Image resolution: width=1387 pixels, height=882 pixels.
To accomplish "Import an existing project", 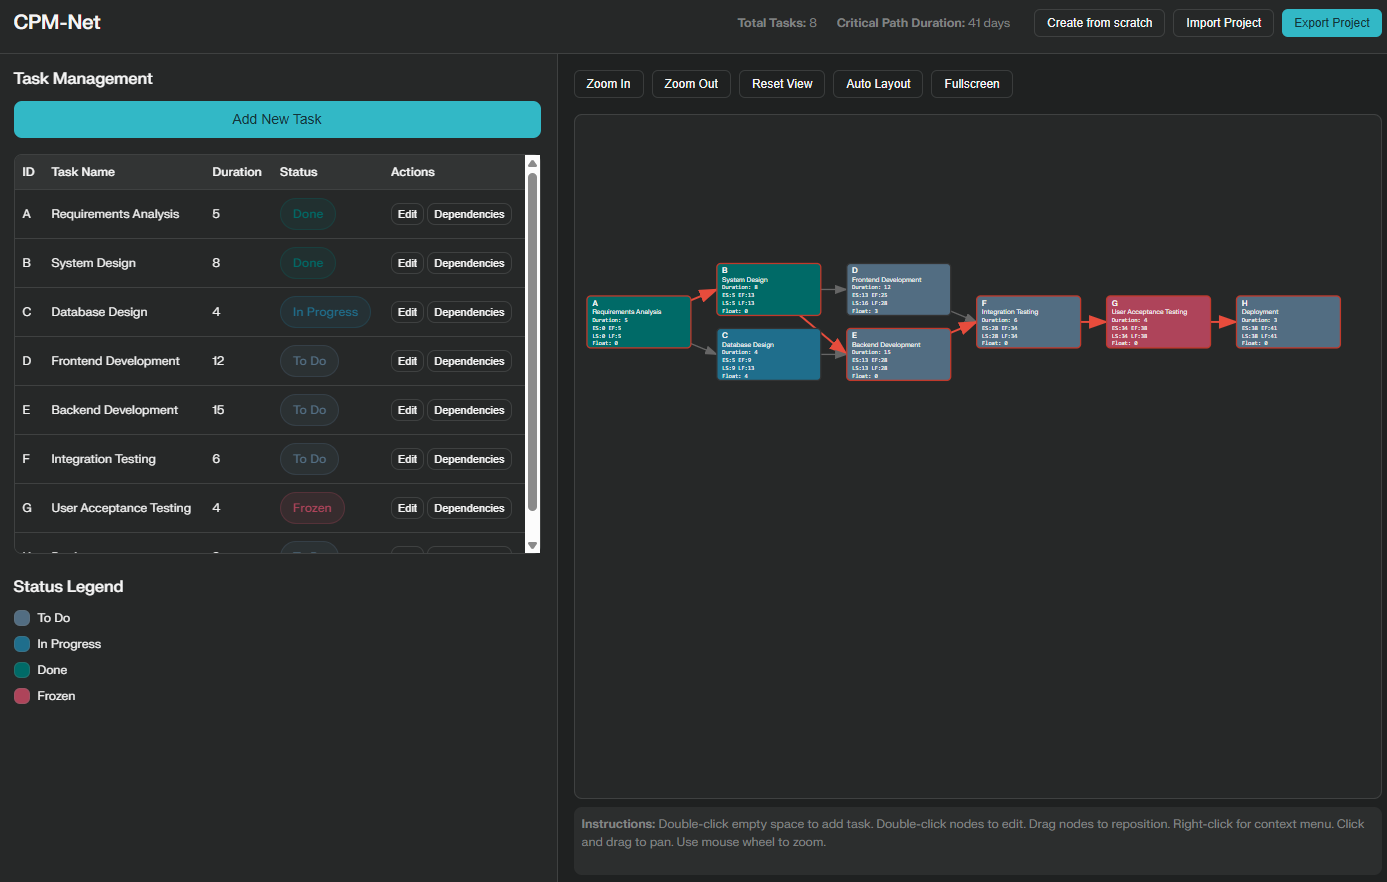I will tap(1222, 22).
